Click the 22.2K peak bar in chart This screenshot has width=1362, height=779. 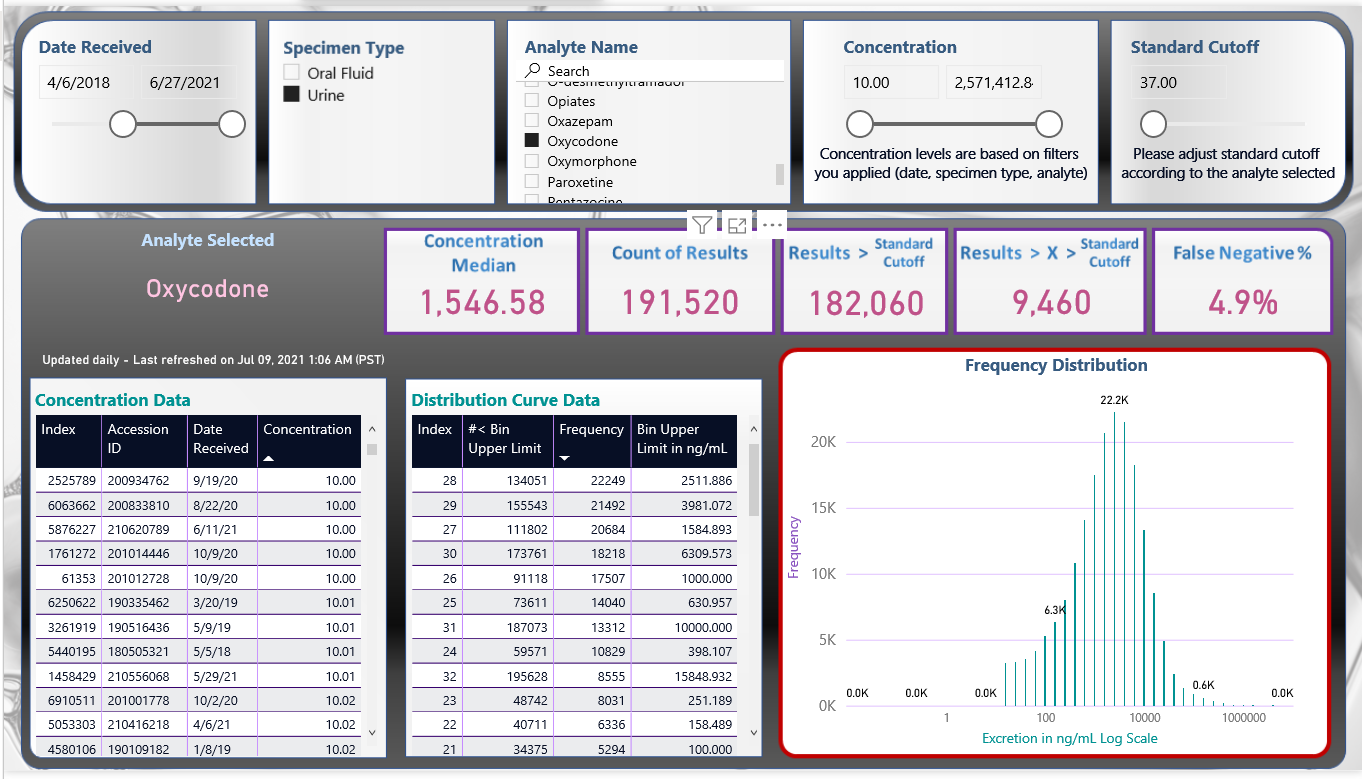(1114, 558)
